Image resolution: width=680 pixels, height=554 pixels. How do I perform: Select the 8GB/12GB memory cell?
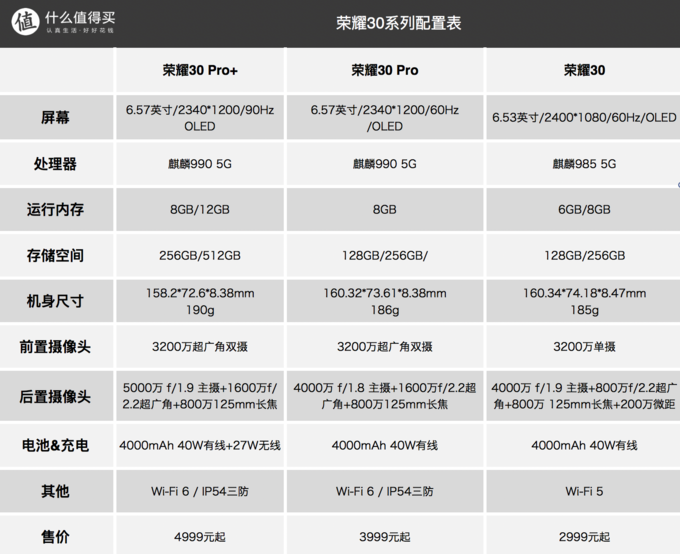(200, 210)
